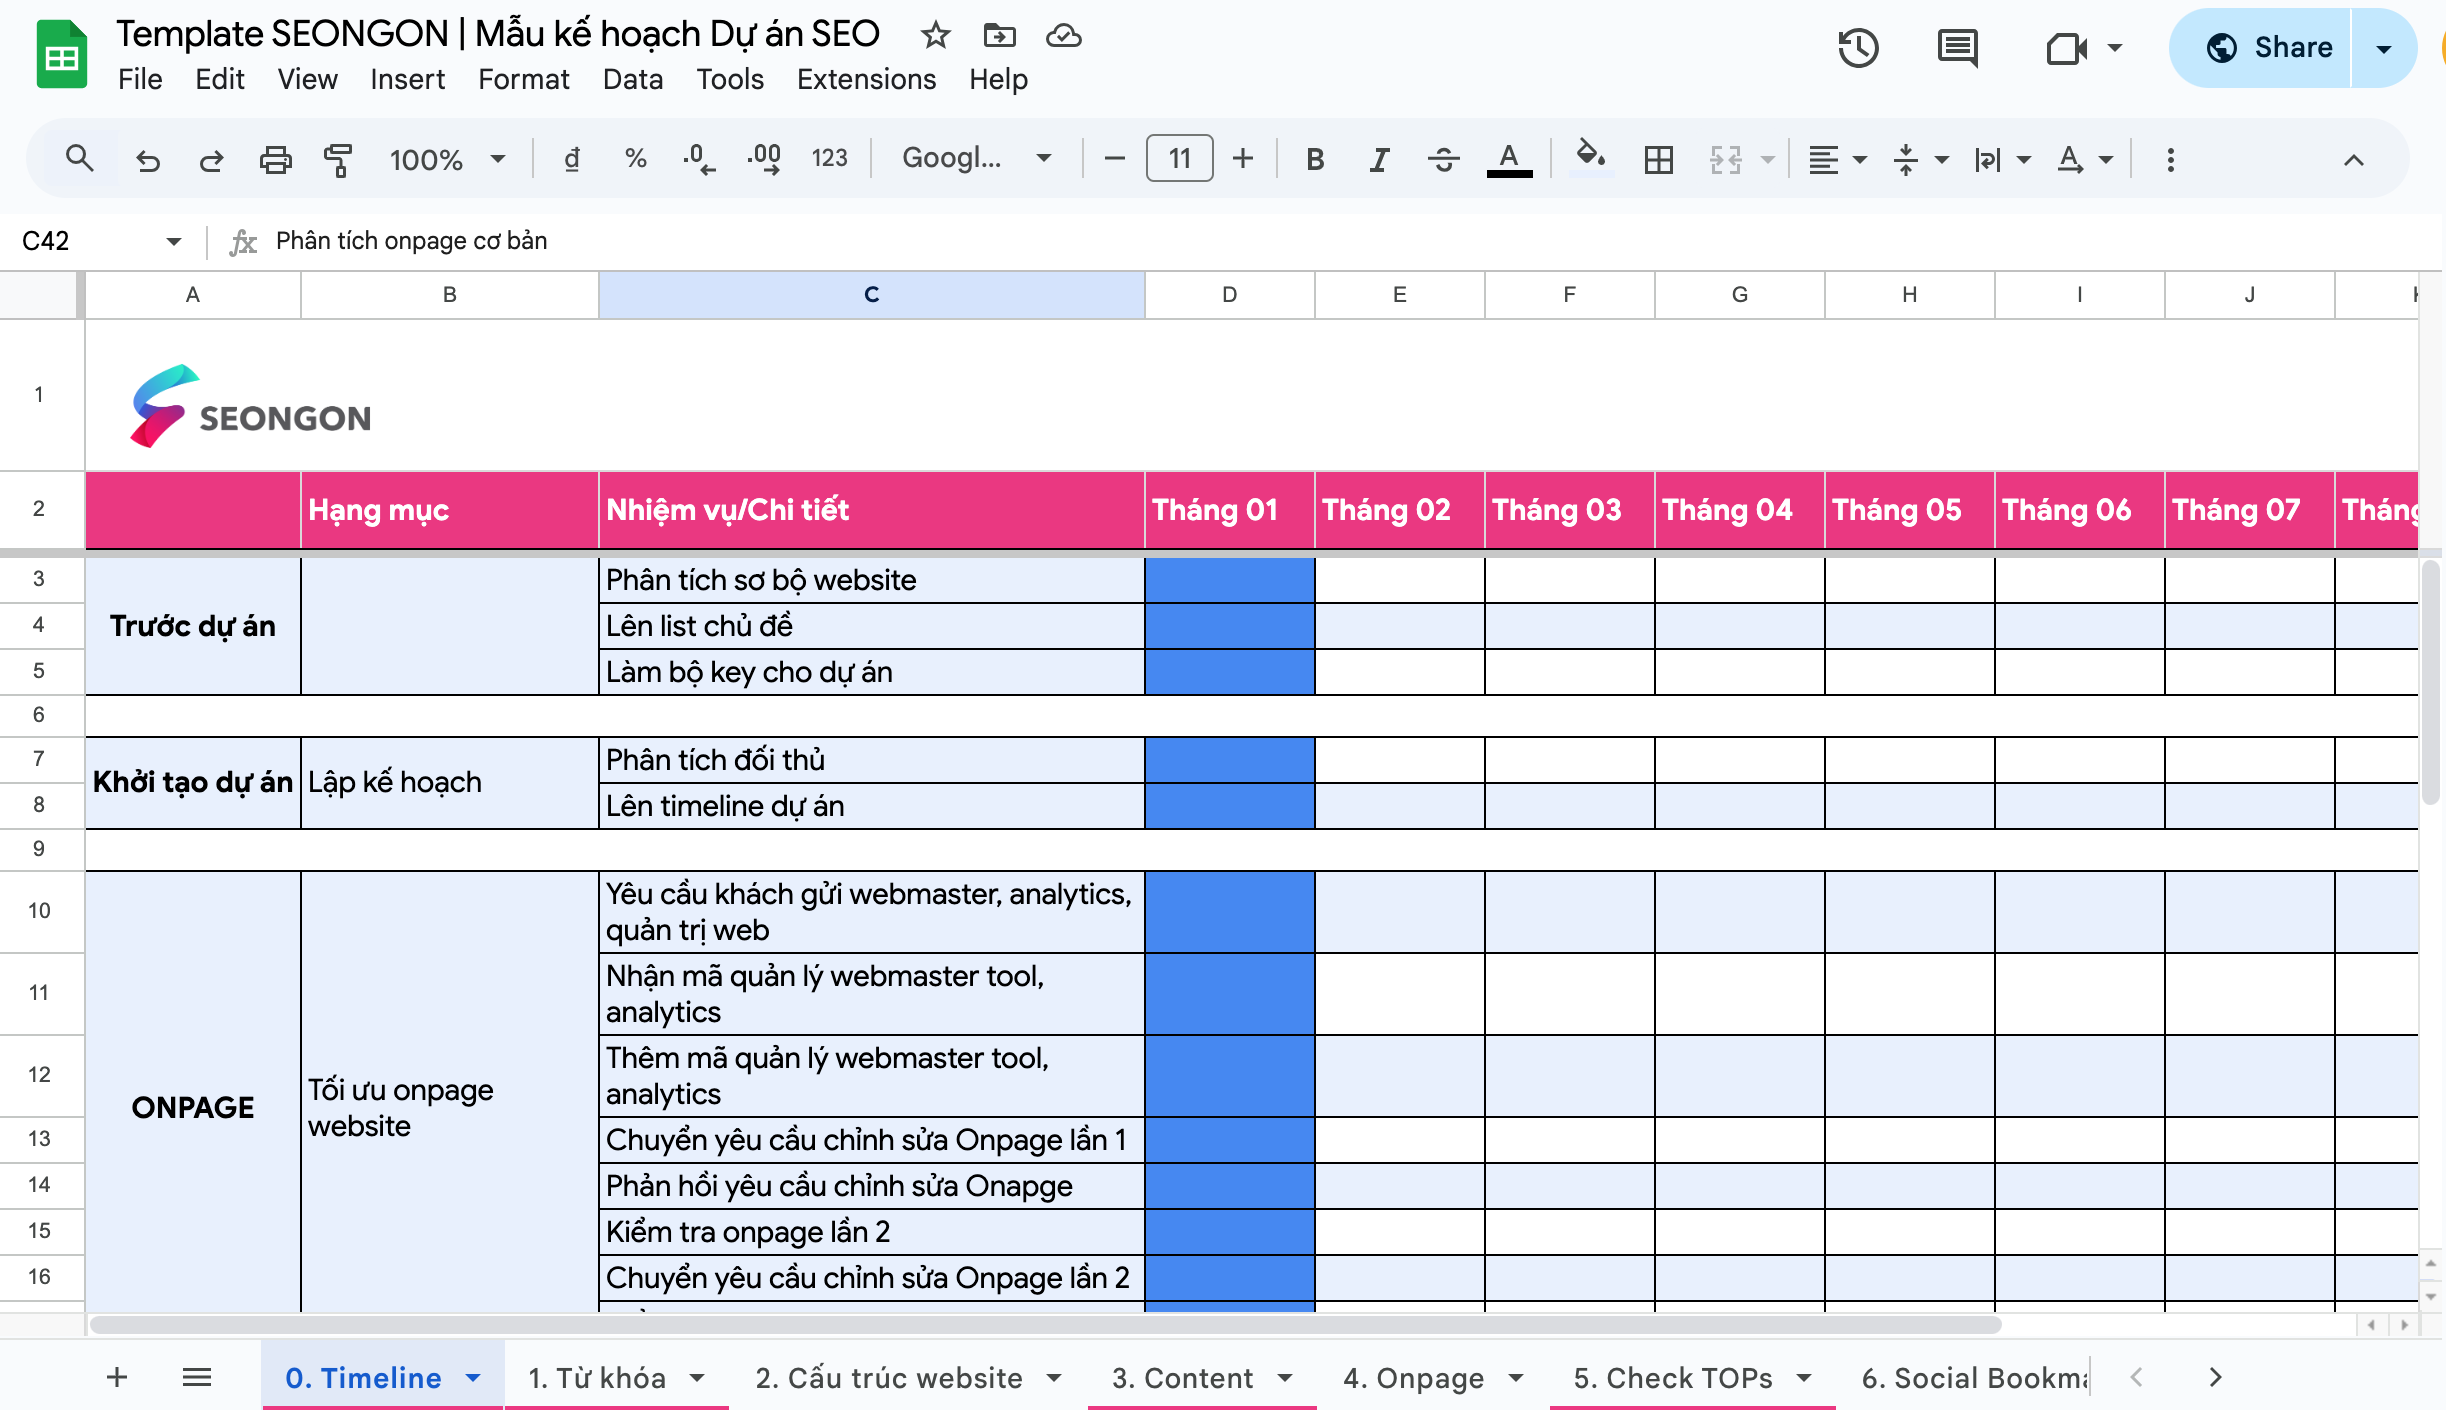This screenshot has height=1410, width=2446.
Task: Open version history clock icon
Action: pyautogui.click(x=1858, y=48)
